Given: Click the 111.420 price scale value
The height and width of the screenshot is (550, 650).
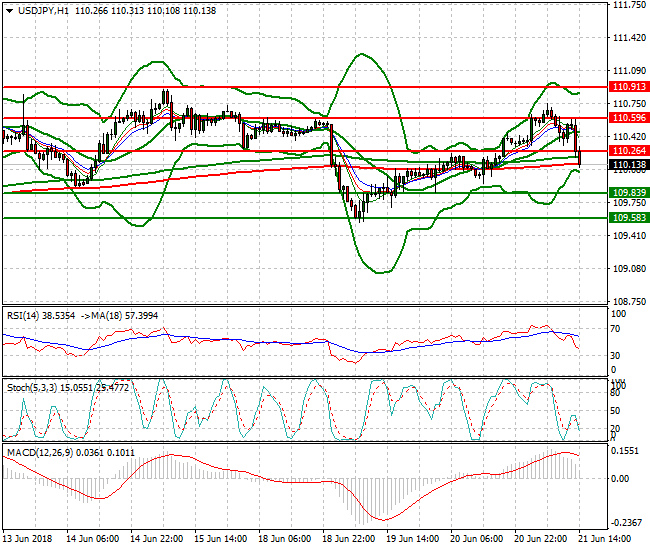Looking at the screenshot, I should (x=629, y=38).
